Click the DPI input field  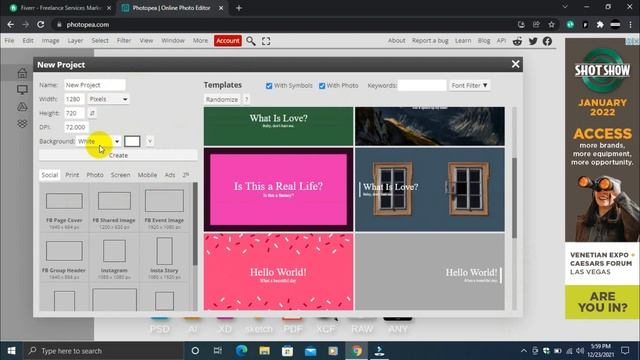(76, 127)
